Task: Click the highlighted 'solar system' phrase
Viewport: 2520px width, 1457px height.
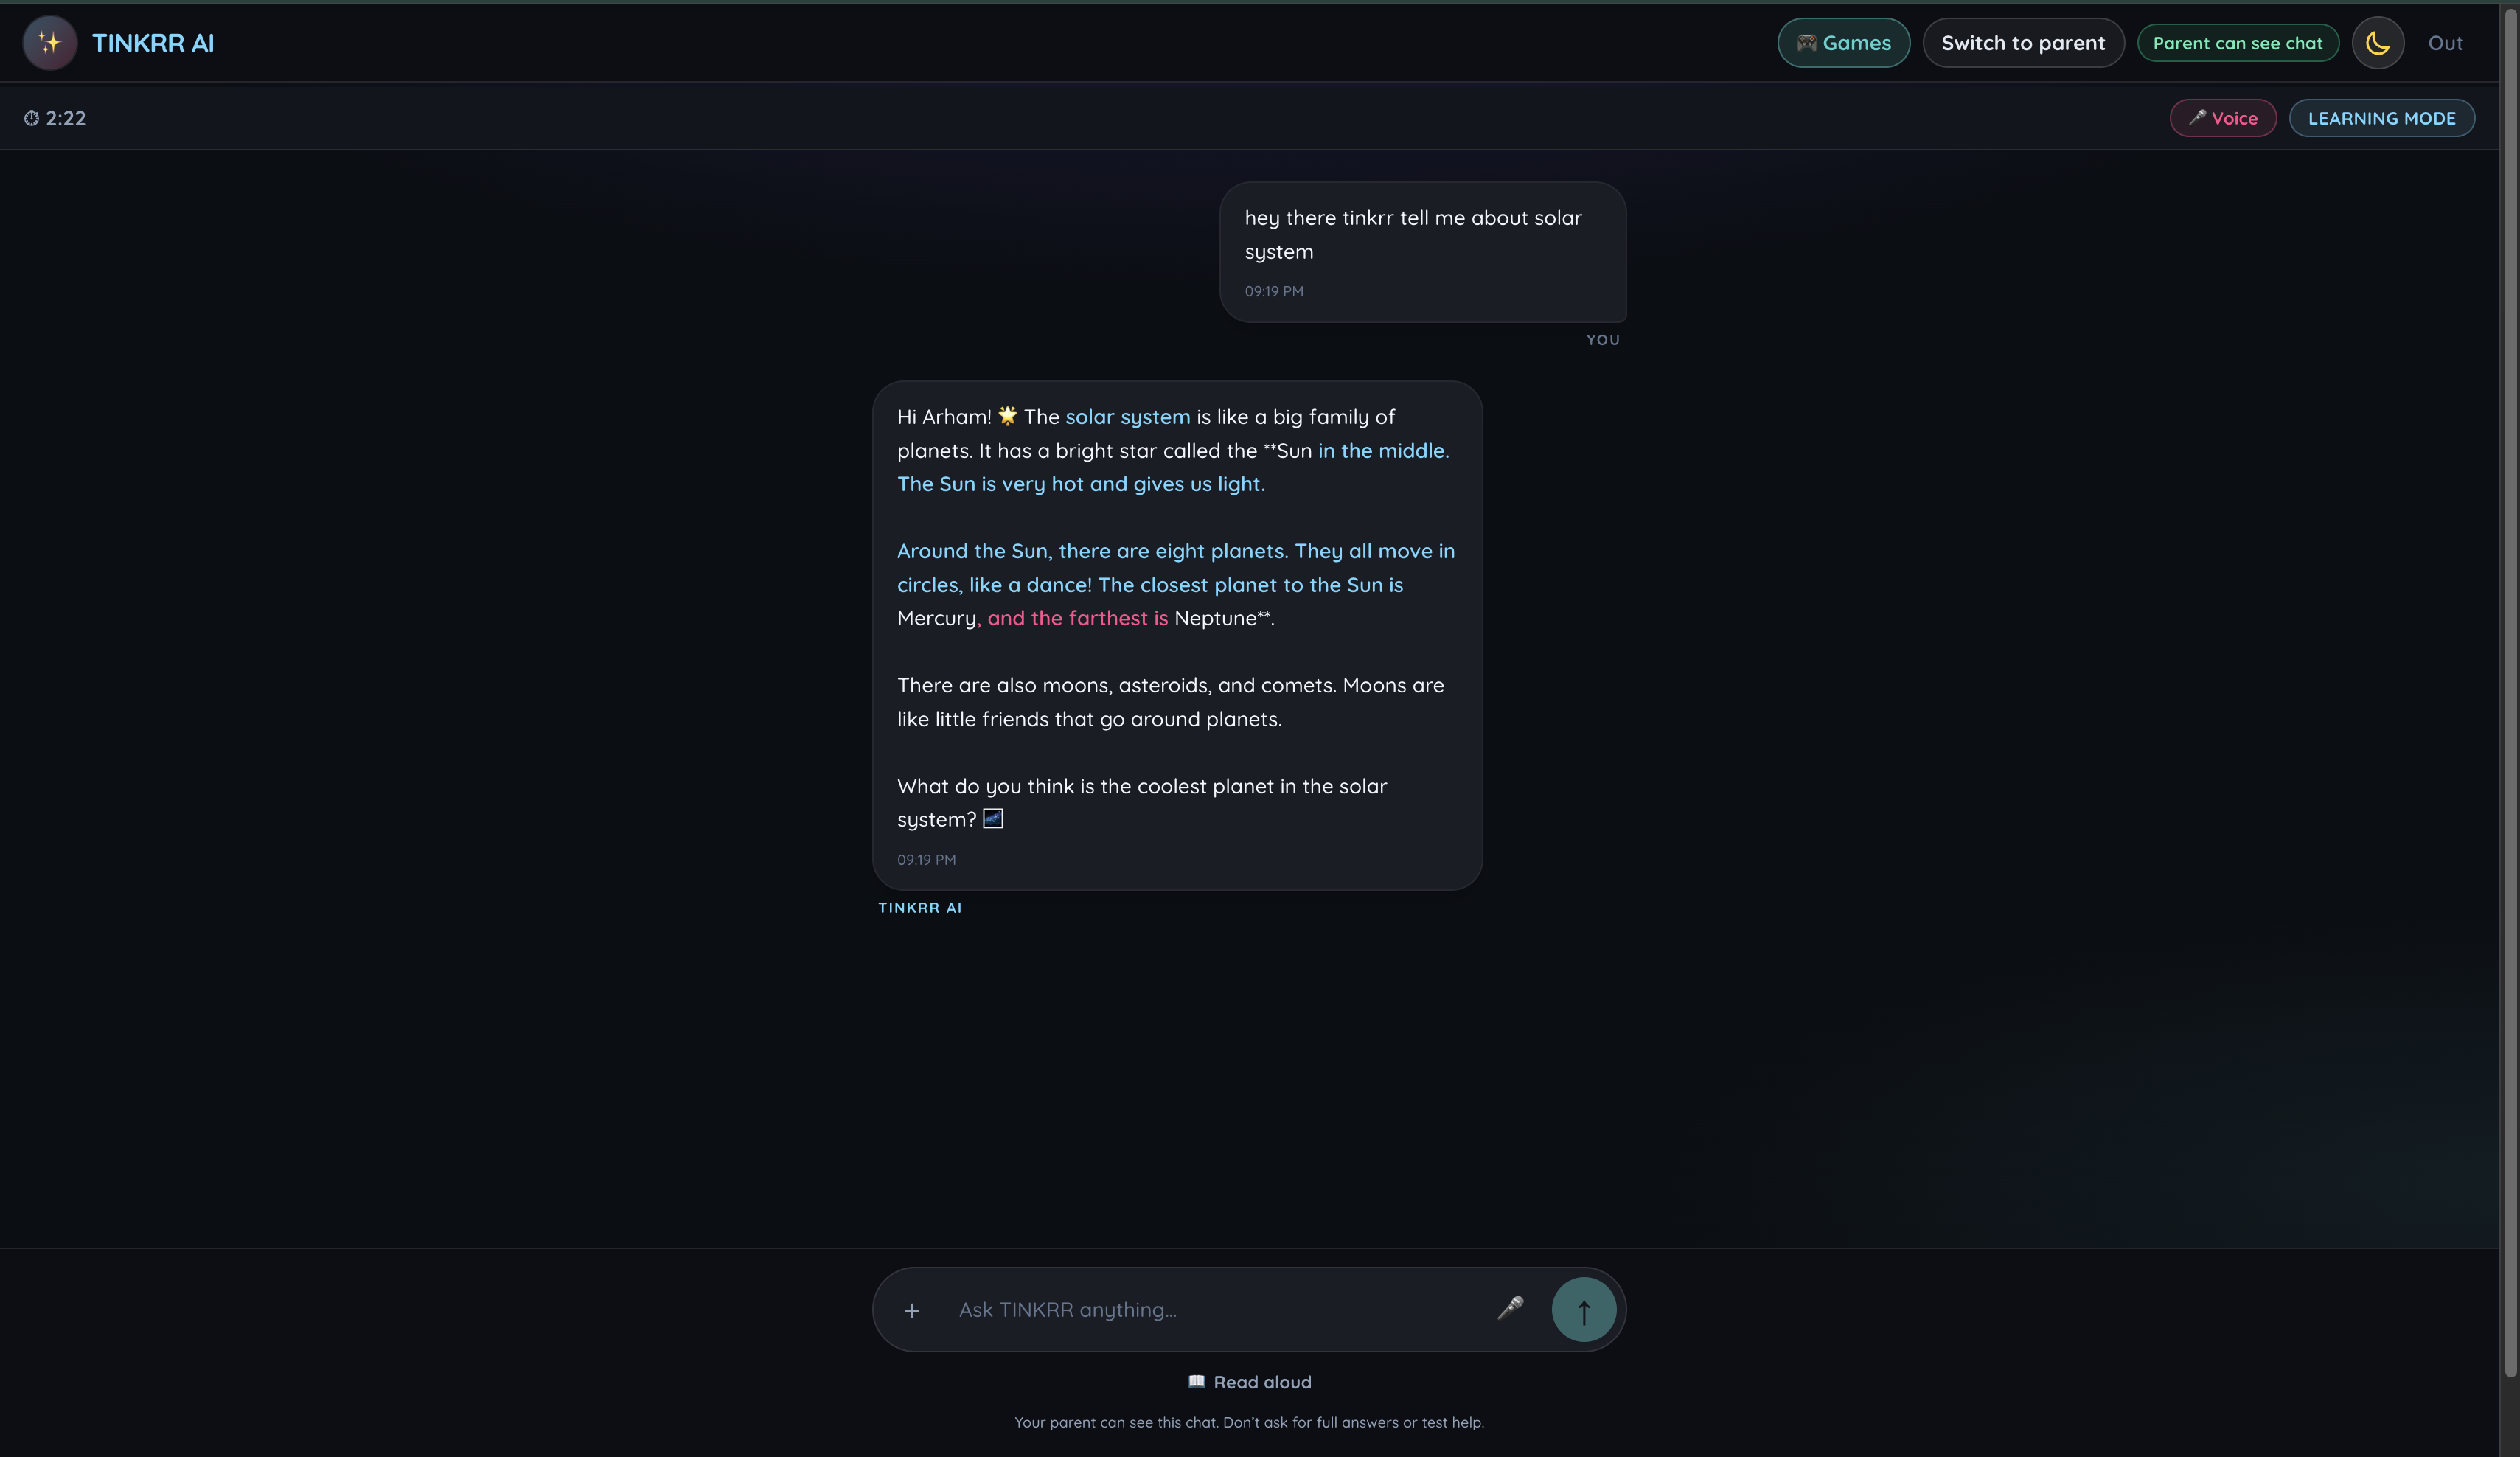Action: pos(1127,417)
